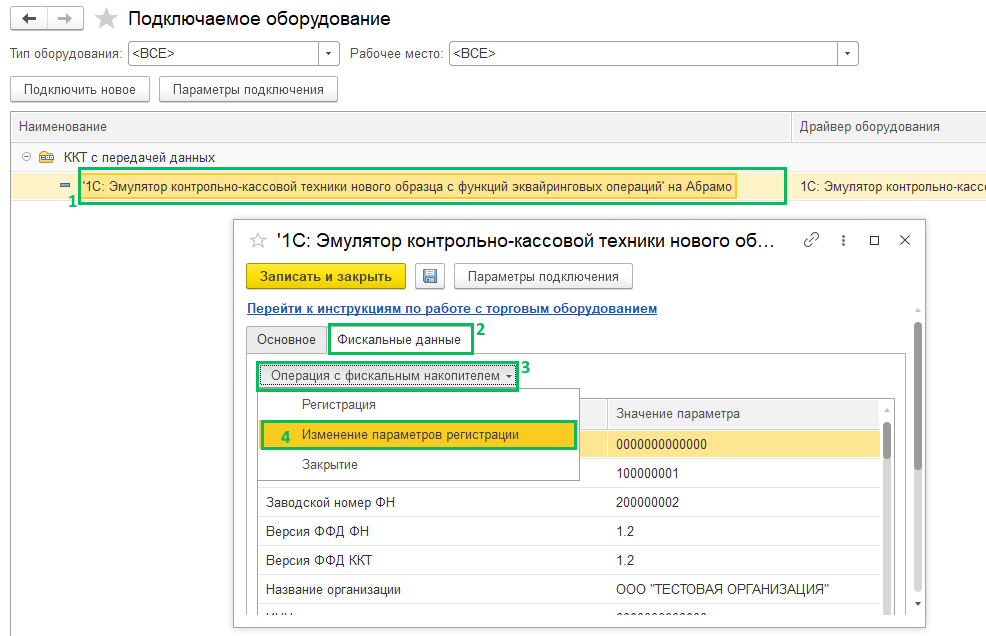
Task: Click the Подключить новое button
Action: [x=79, y=89]
